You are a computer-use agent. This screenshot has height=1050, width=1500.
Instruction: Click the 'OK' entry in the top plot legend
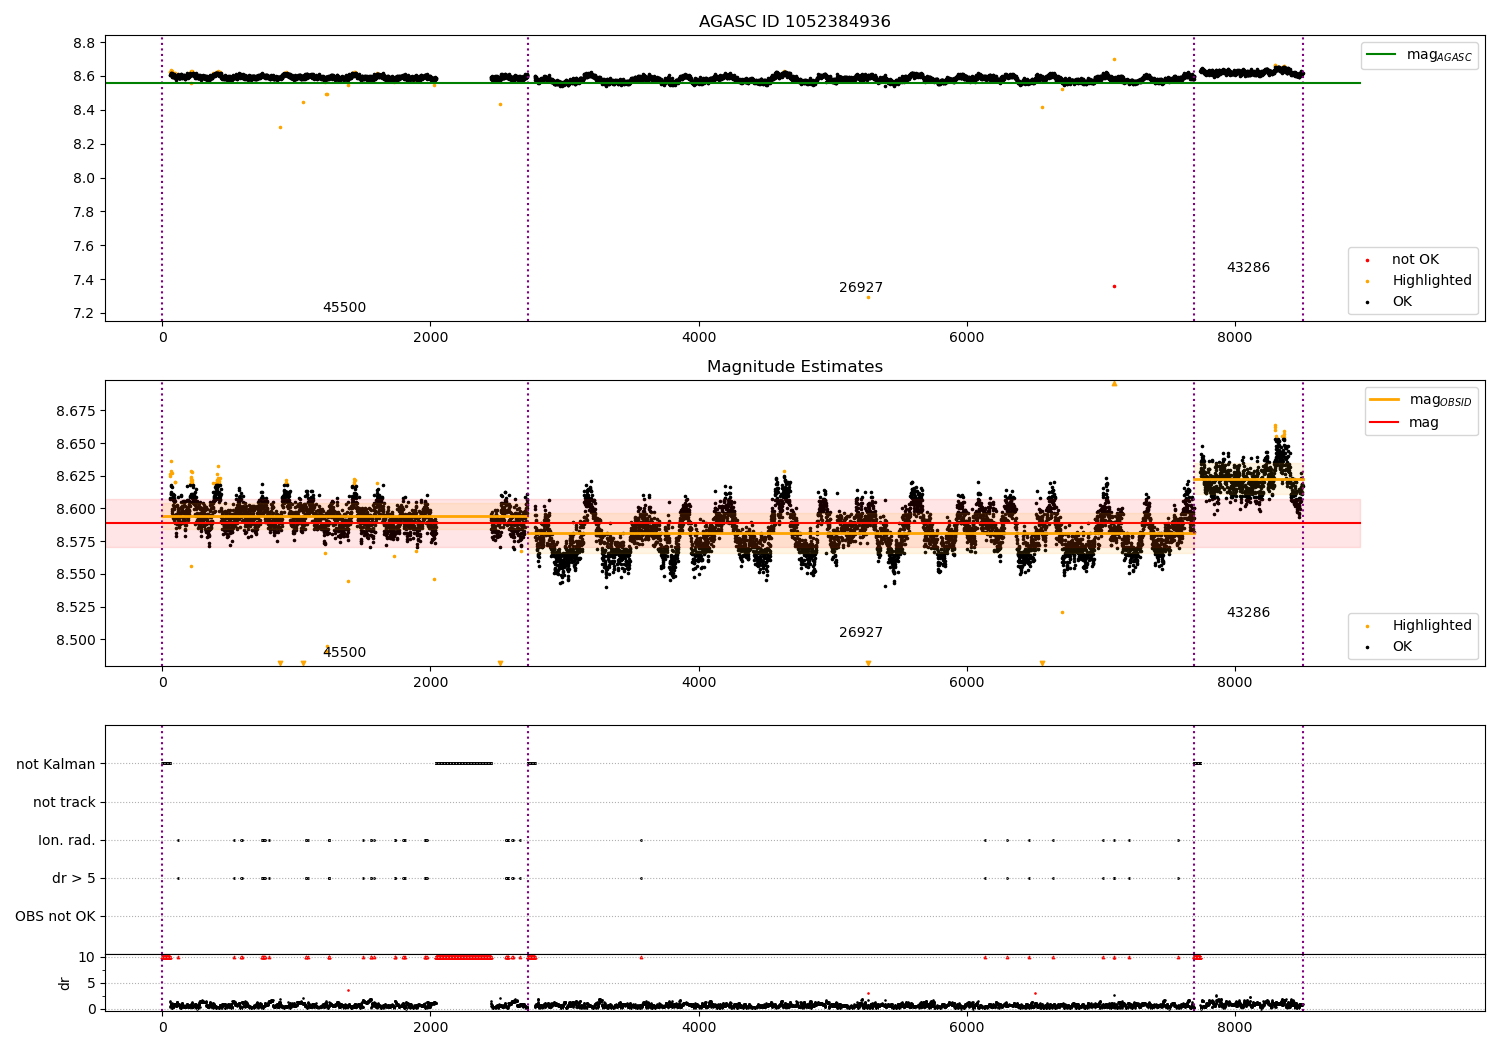tap(1390, 302)
